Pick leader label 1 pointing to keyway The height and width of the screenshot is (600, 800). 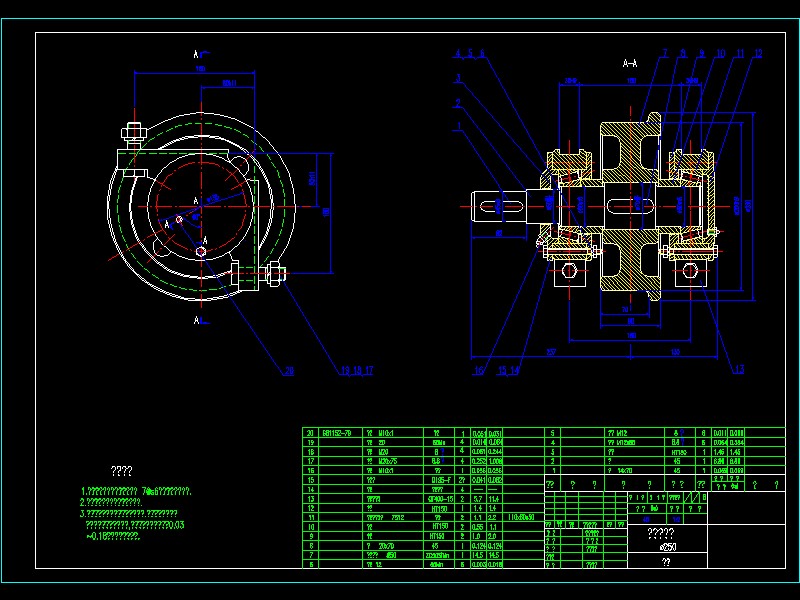point(459,126)
